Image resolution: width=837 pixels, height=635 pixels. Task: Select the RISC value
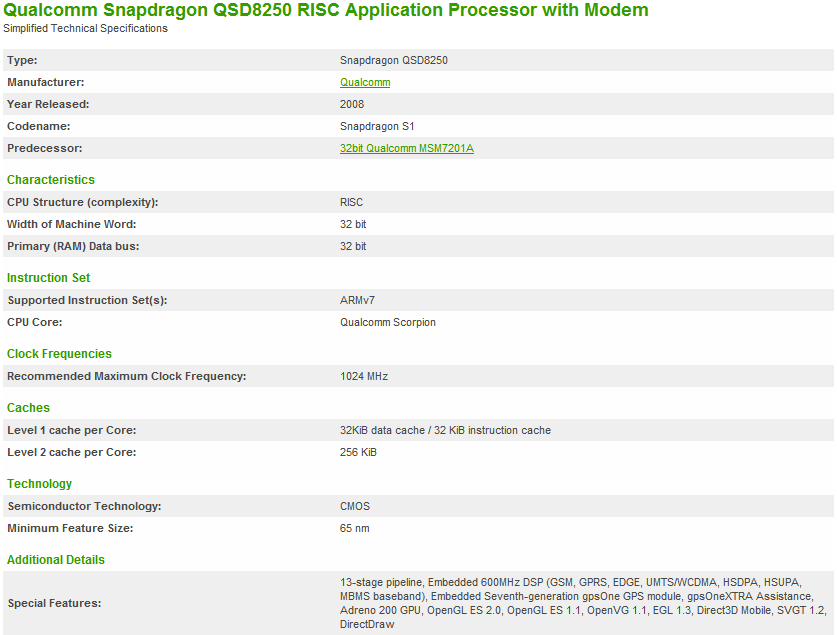351,202
